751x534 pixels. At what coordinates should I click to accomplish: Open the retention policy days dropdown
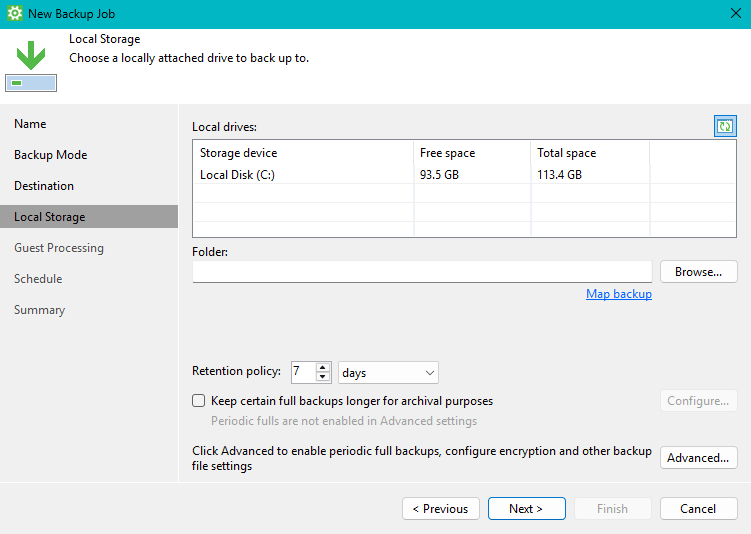[388, 372]
